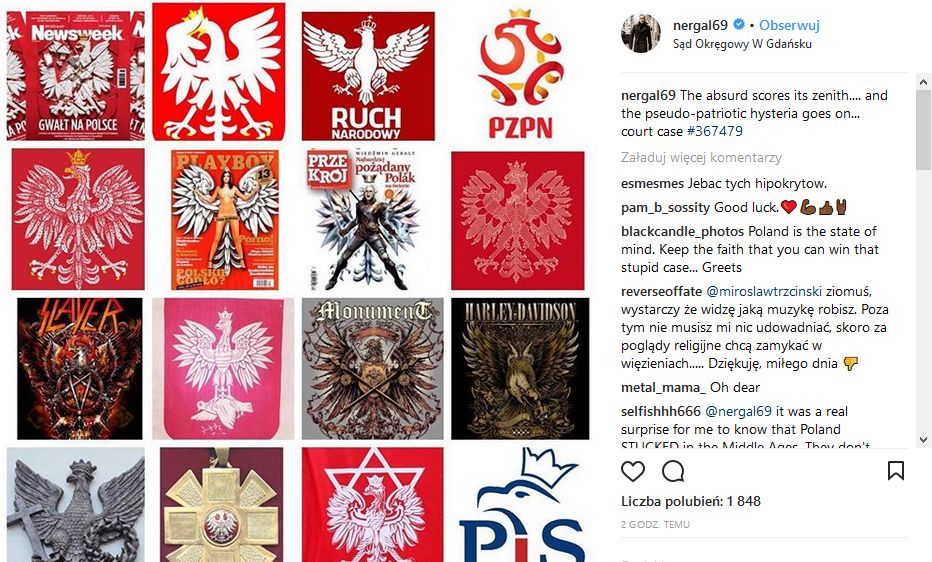Image resolution: width=932 pixels, height=562 pixels.
Task: Click the Slayer album artwork tile
Action: tap(80, 368)
